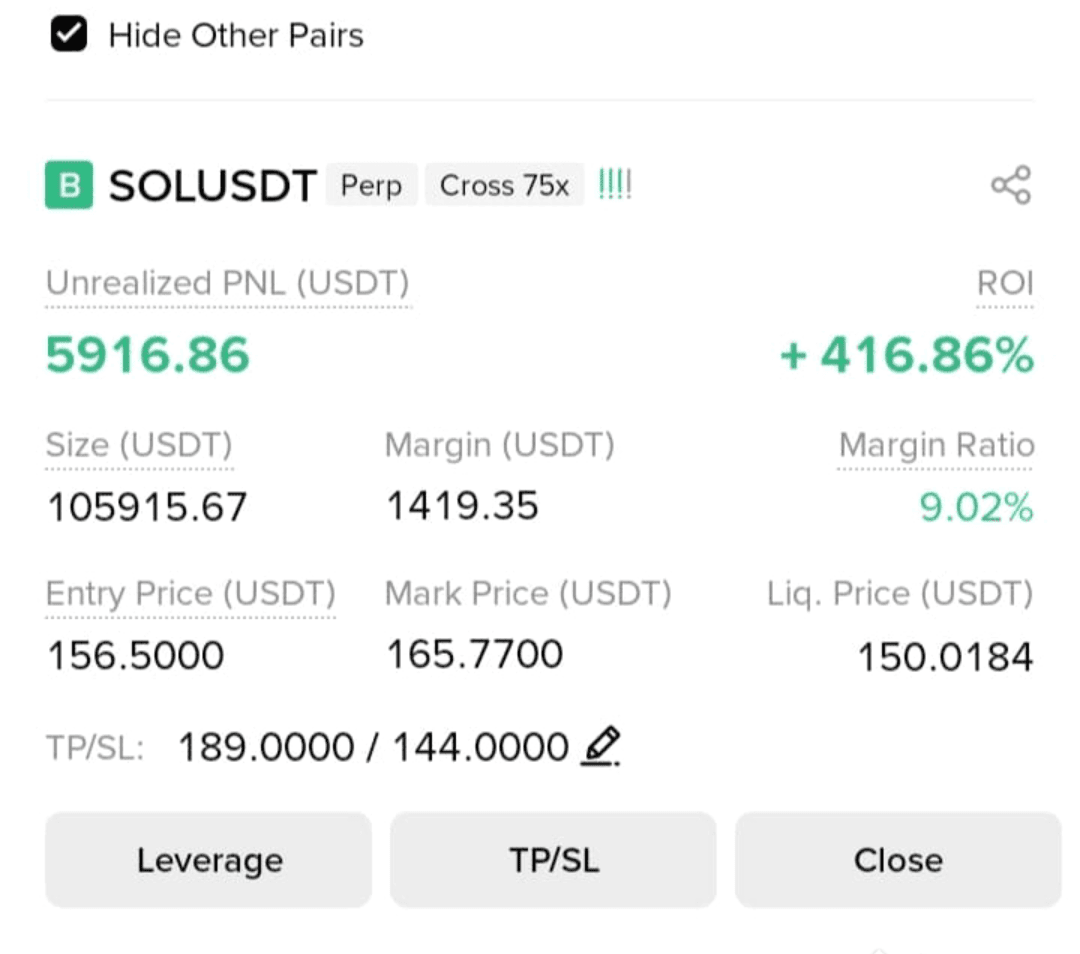Viewport: 1080px width, 954px height.
Task: Tap the Cross 75x margin mode tag
Action: pyautogui.click(x=504, y=185)
